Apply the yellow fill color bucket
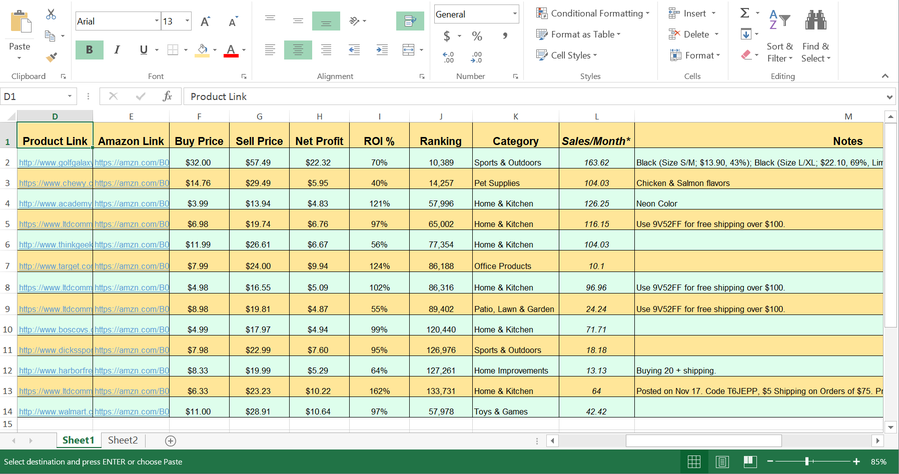899x474 pixels. pyautogui.click(x=202, y=50)
